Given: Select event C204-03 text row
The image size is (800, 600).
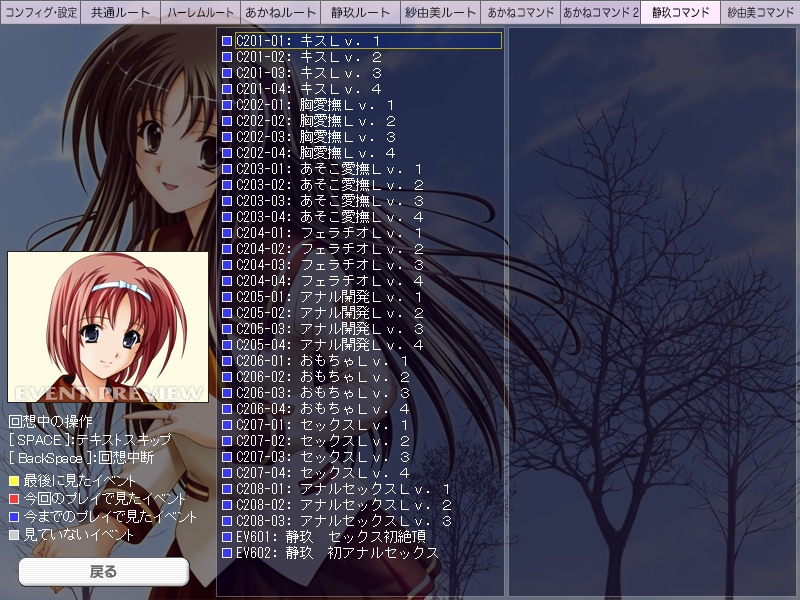Looking at the screenshot, I should point(330,265).
